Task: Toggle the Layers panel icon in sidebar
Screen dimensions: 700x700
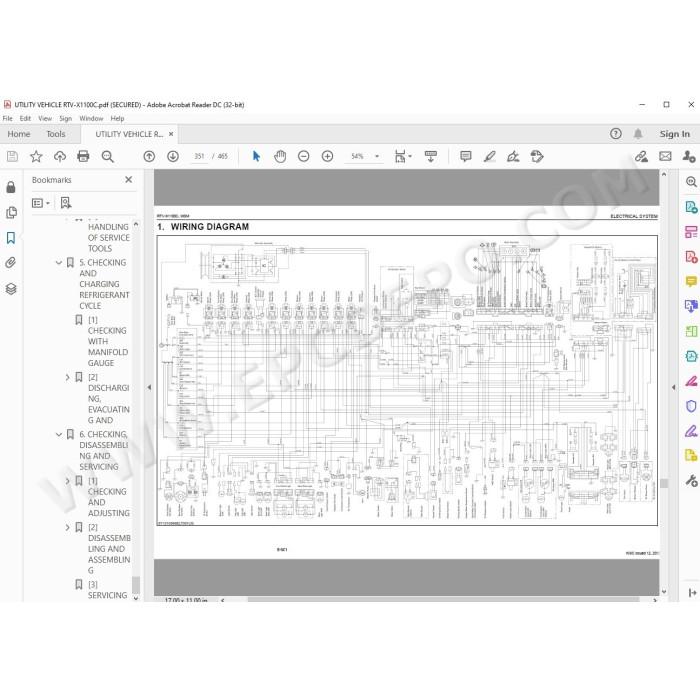Action: click(11, 289)
